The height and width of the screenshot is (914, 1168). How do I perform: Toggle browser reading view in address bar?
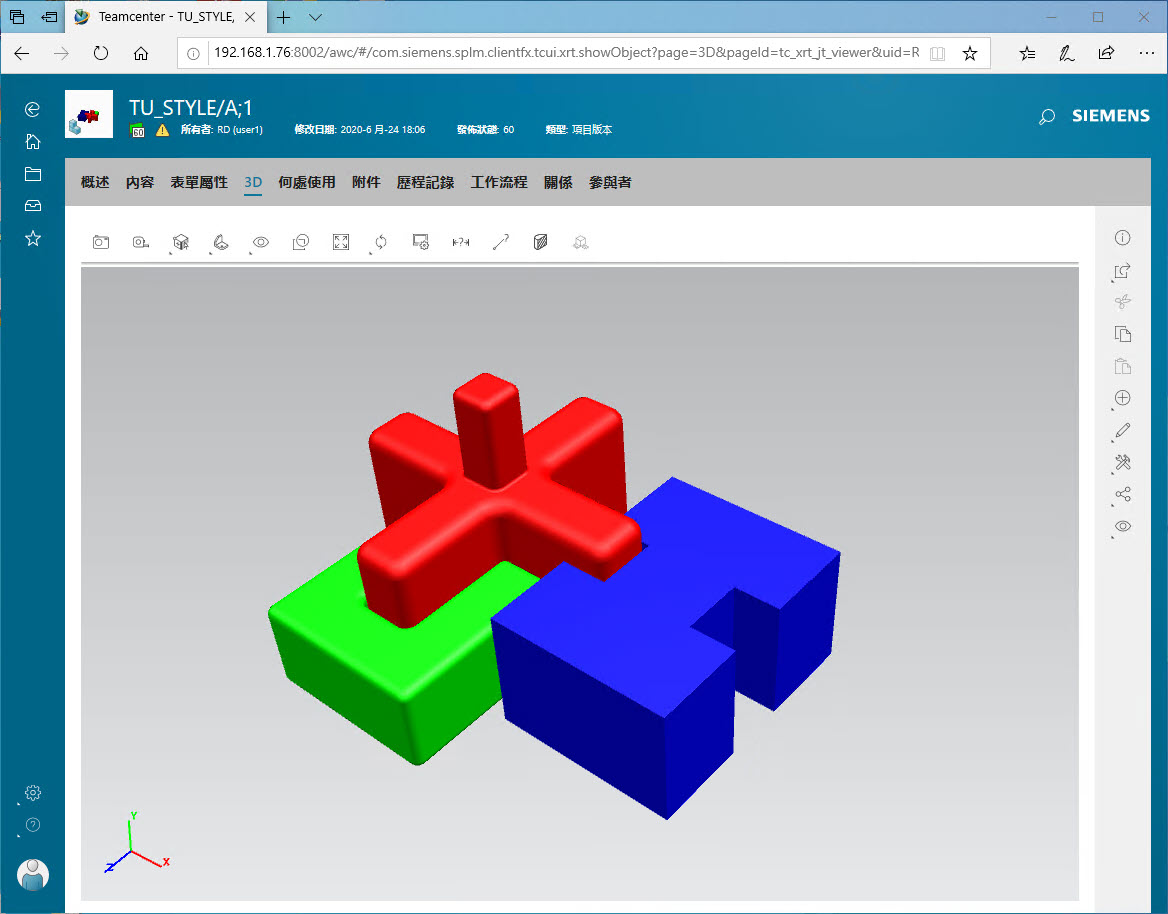coord(937,54)
